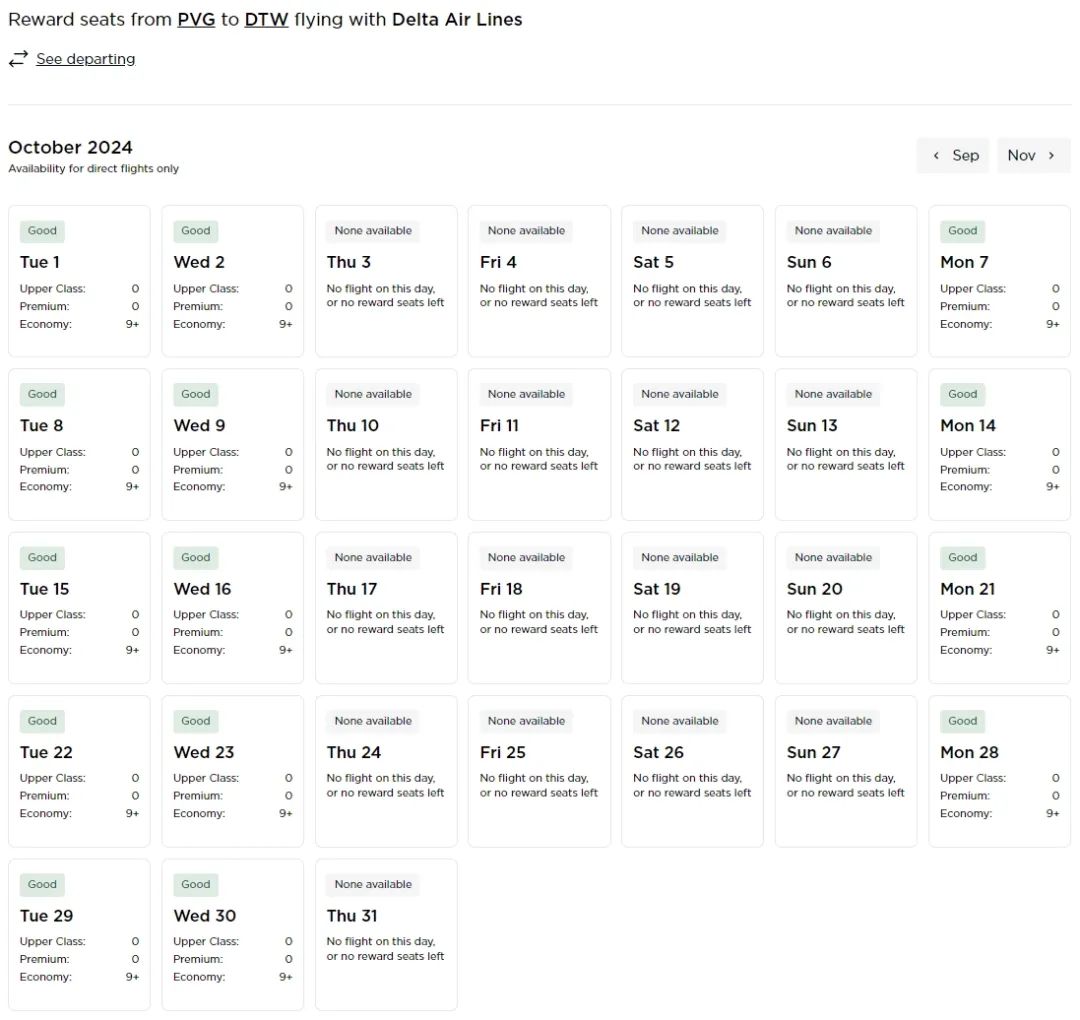Open the See departing link
The height and width of the screenshot is (1020, 1080).
85,59
